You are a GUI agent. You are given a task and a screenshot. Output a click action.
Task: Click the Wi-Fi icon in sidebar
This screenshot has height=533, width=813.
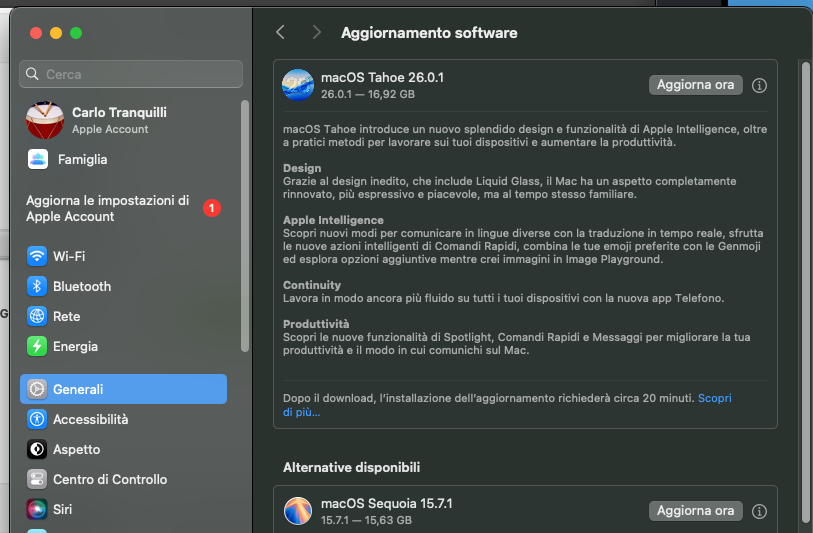pos(37,256)
